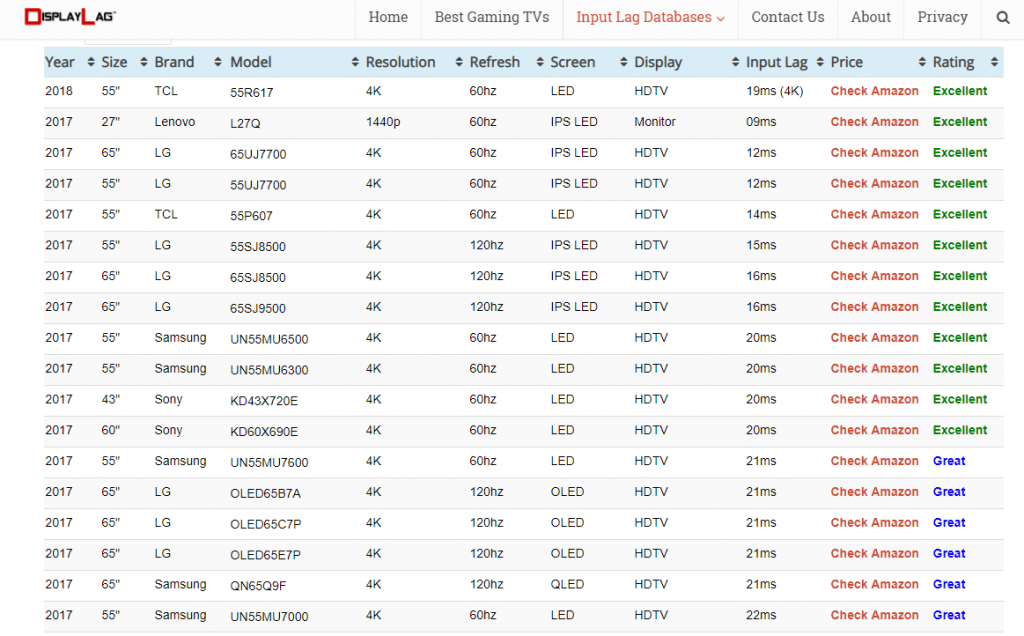Sort table by Size column arrows
This screenshot has height=636, width=1024.
coord(144,62)
